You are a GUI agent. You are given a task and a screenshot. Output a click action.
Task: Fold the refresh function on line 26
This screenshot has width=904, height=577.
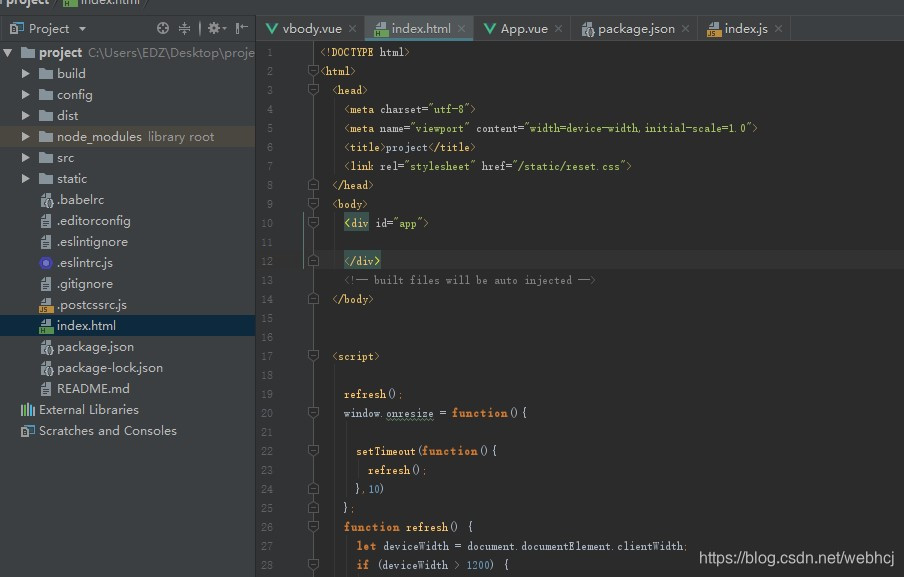click(313, 527)
